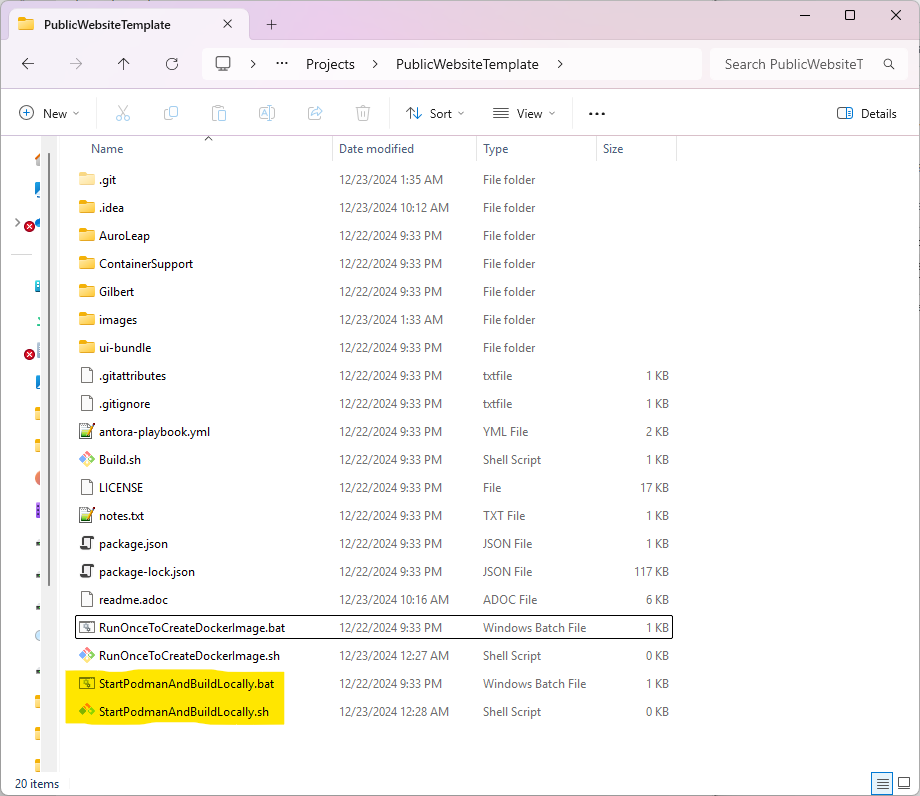
Task: Navigate back with the back arrow
Action: point(28,64)
